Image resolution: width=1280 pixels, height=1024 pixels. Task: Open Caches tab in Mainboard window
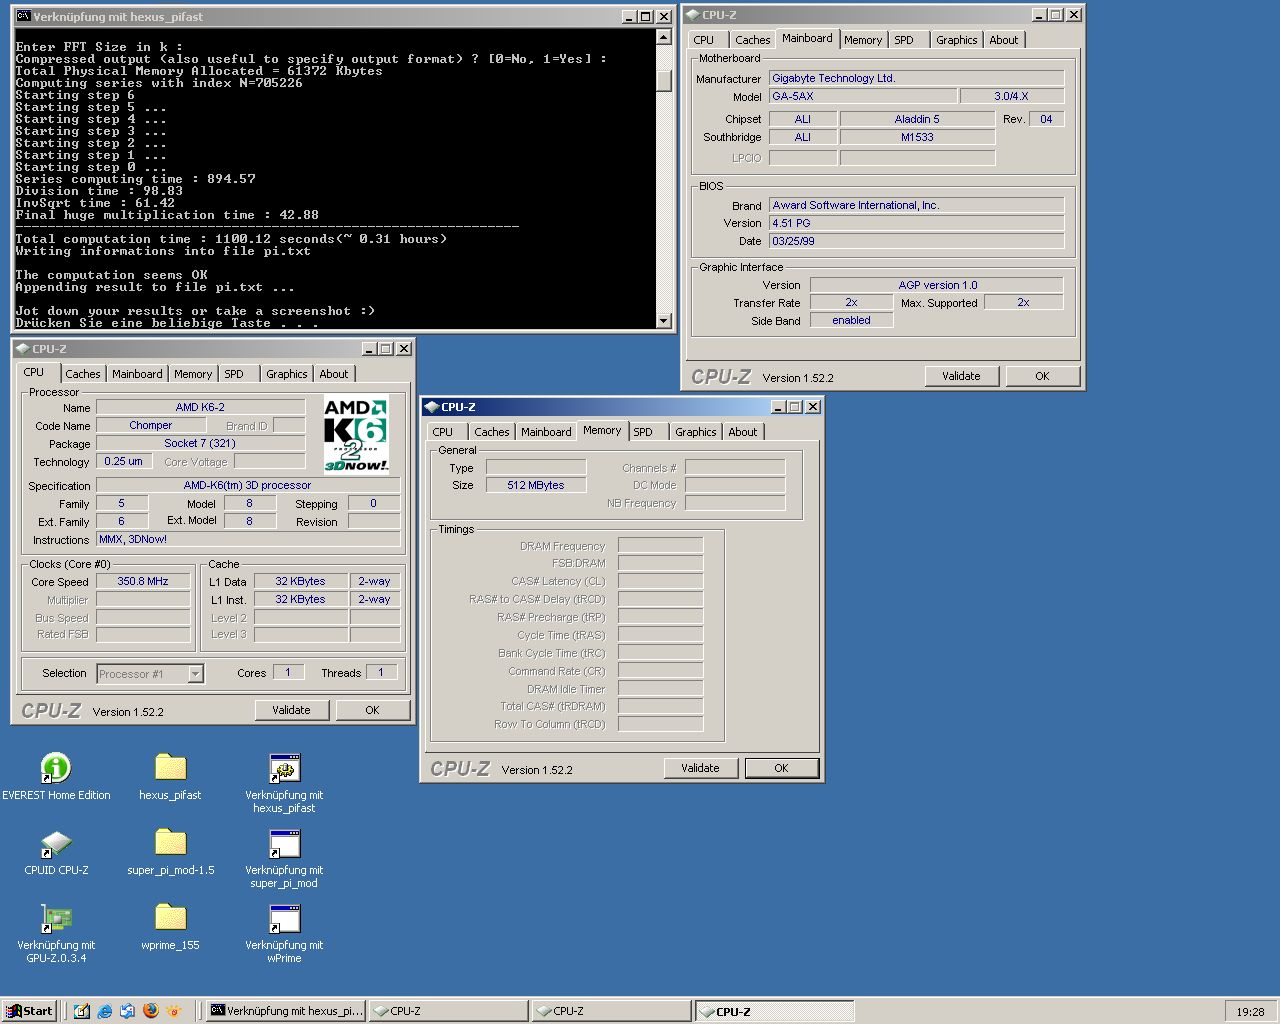click(753, 40)
